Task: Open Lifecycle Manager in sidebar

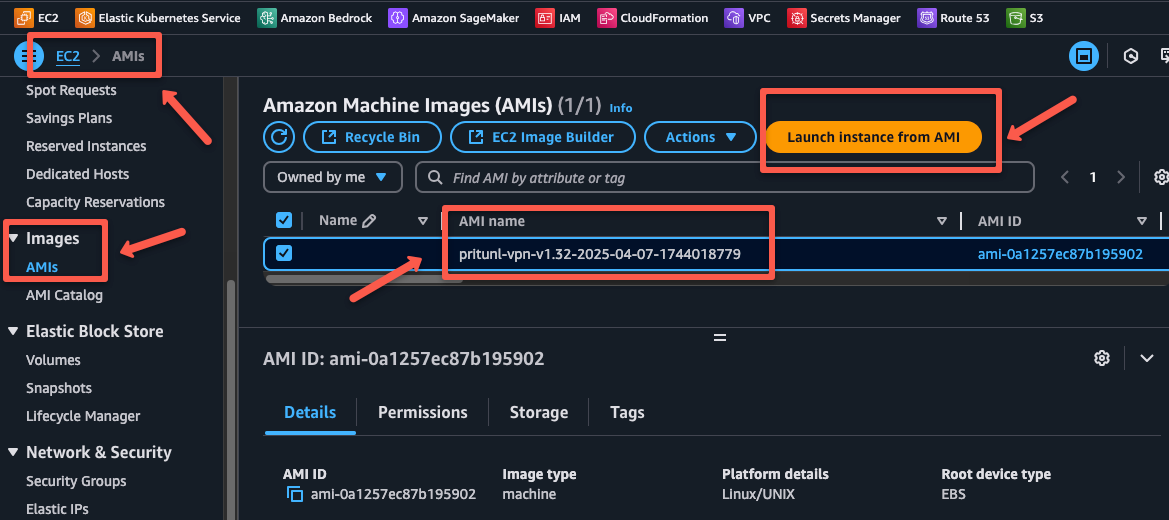Action: 83,416
